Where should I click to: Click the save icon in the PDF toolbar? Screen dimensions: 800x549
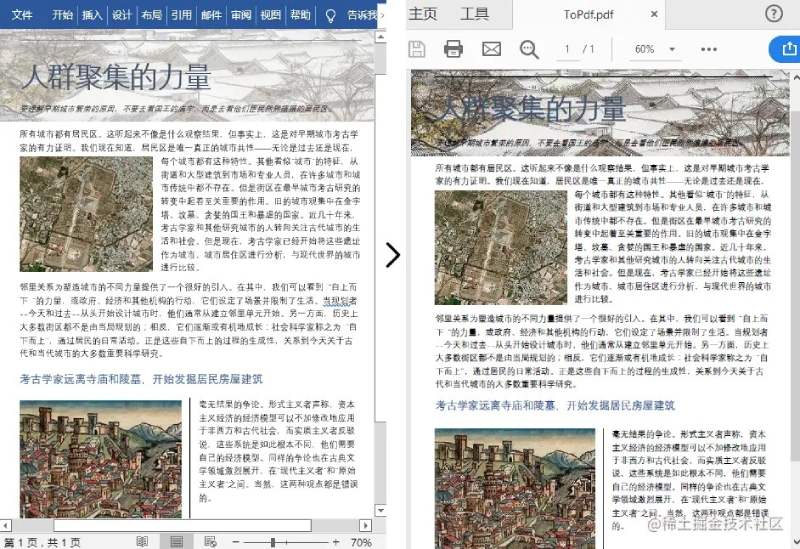point(417,49)
